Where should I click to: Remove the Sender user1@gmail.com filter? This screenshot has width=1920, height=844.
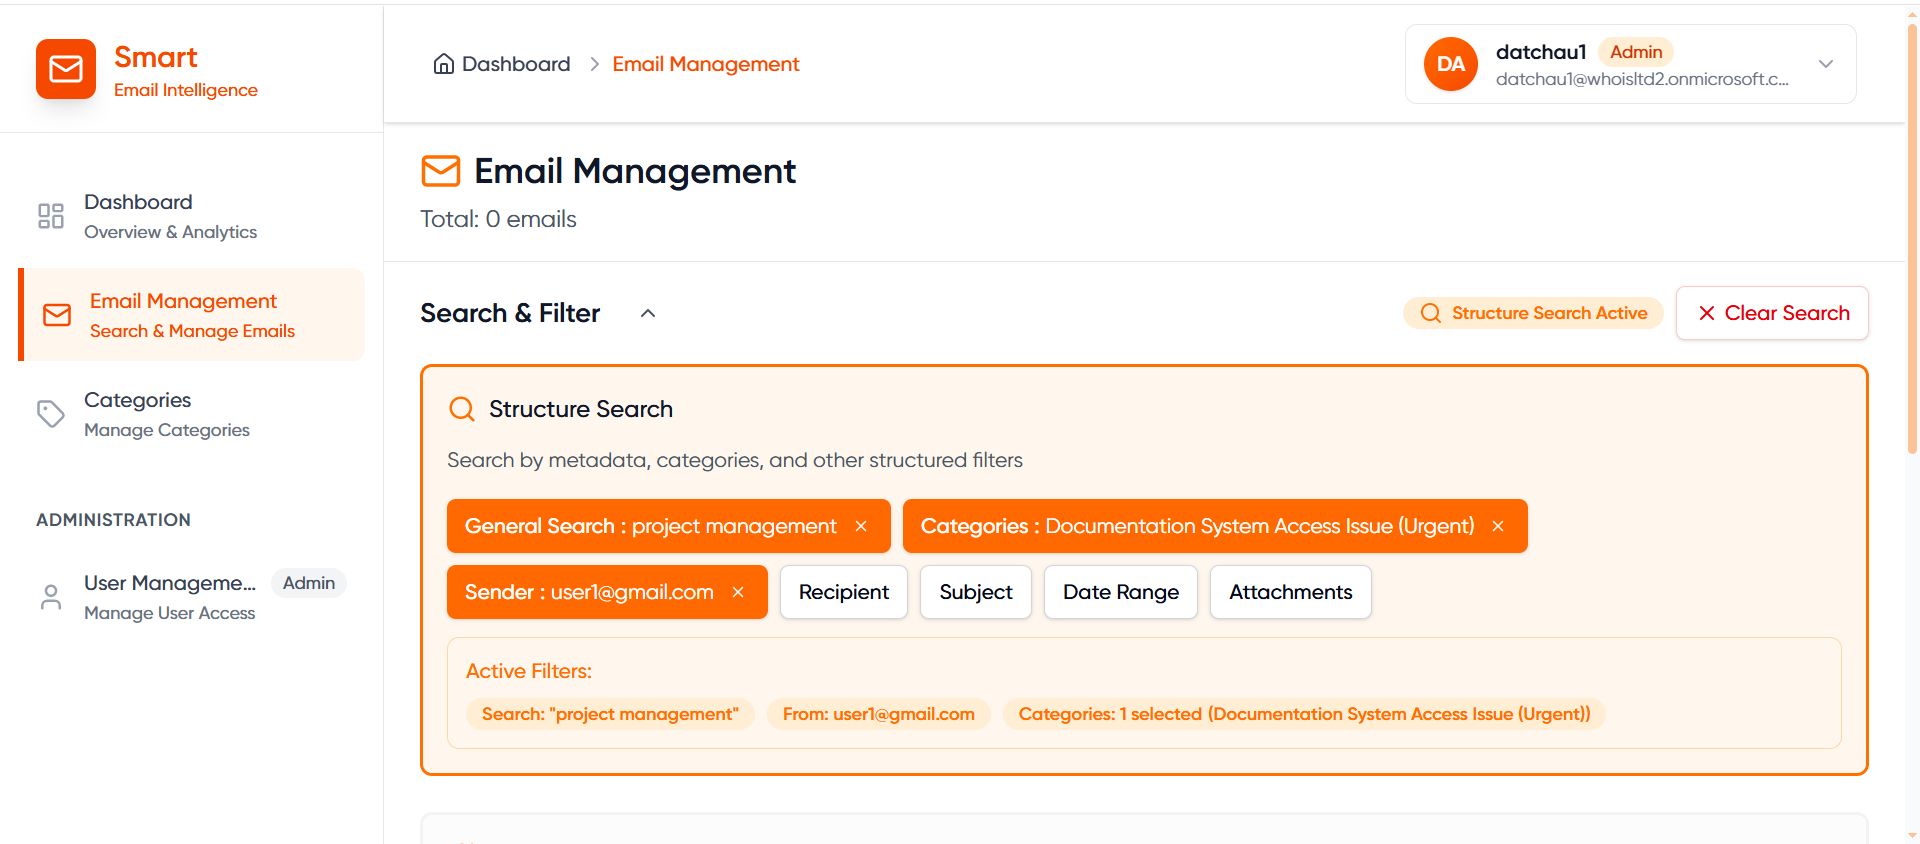pyautogui.click(x=738, y=592)
